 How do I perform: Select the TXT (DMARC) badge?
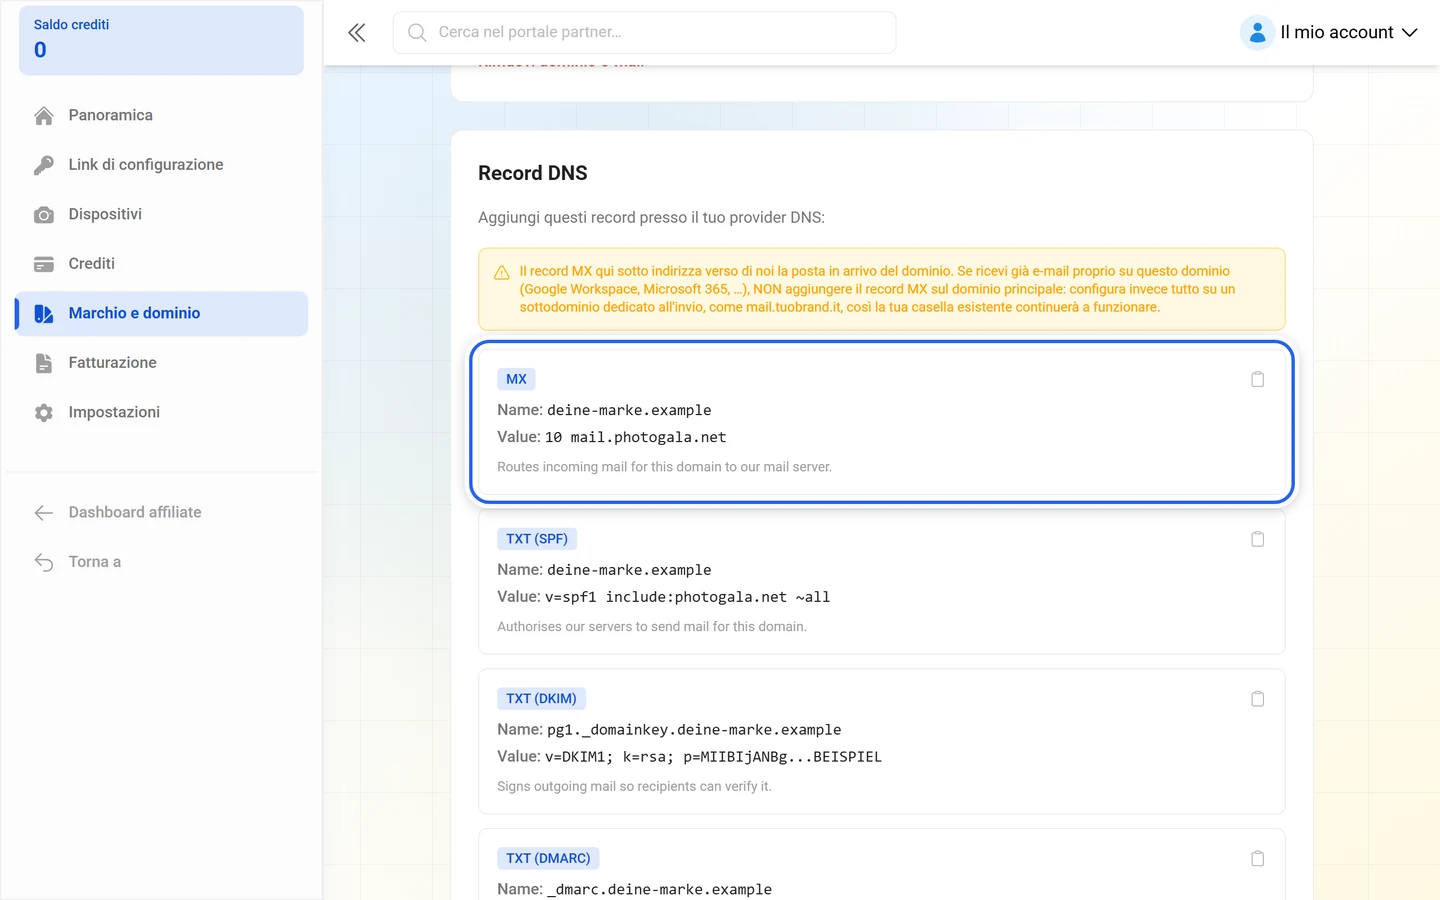point(548,858)
